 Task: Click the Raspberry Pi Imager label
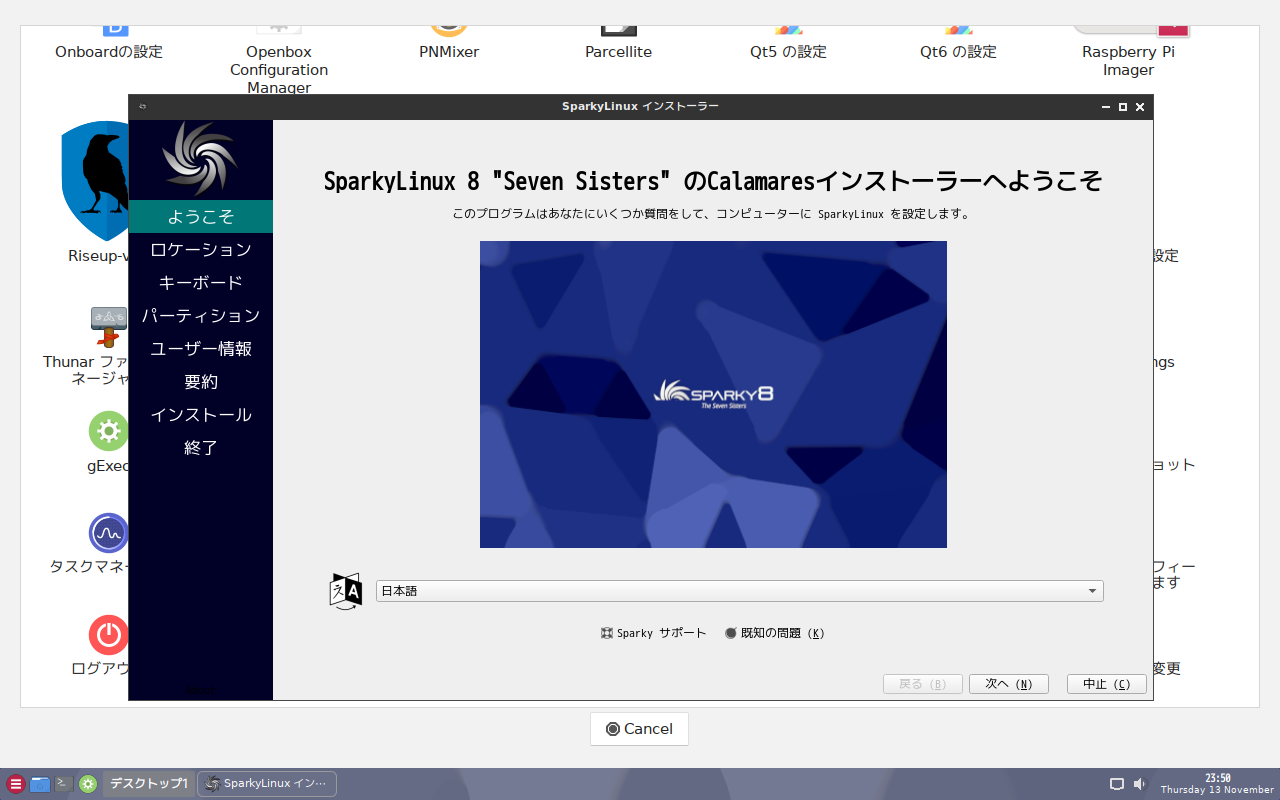pos(1128,61)
